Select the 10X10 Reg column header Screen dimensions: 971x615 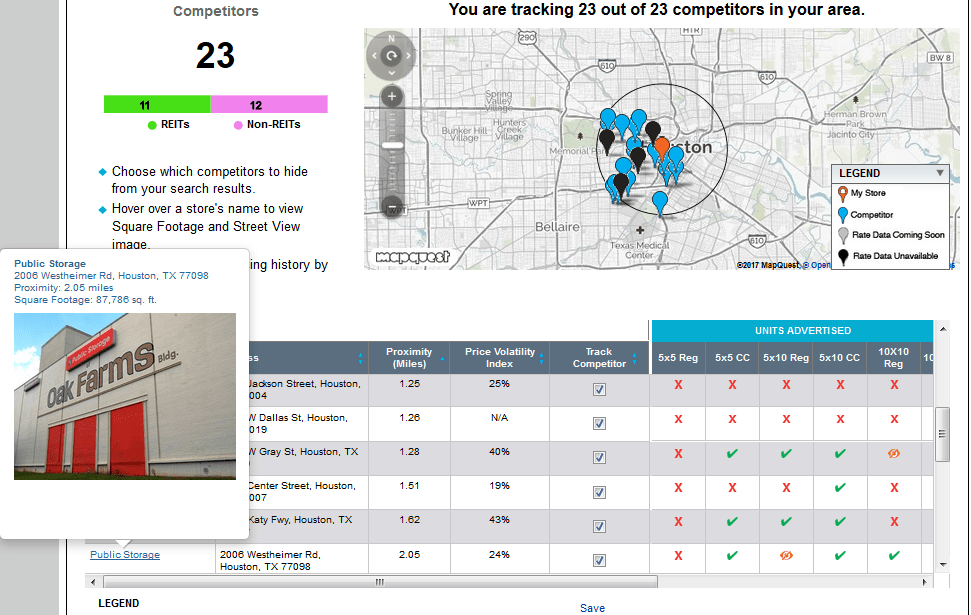click(x=894, y=358)
